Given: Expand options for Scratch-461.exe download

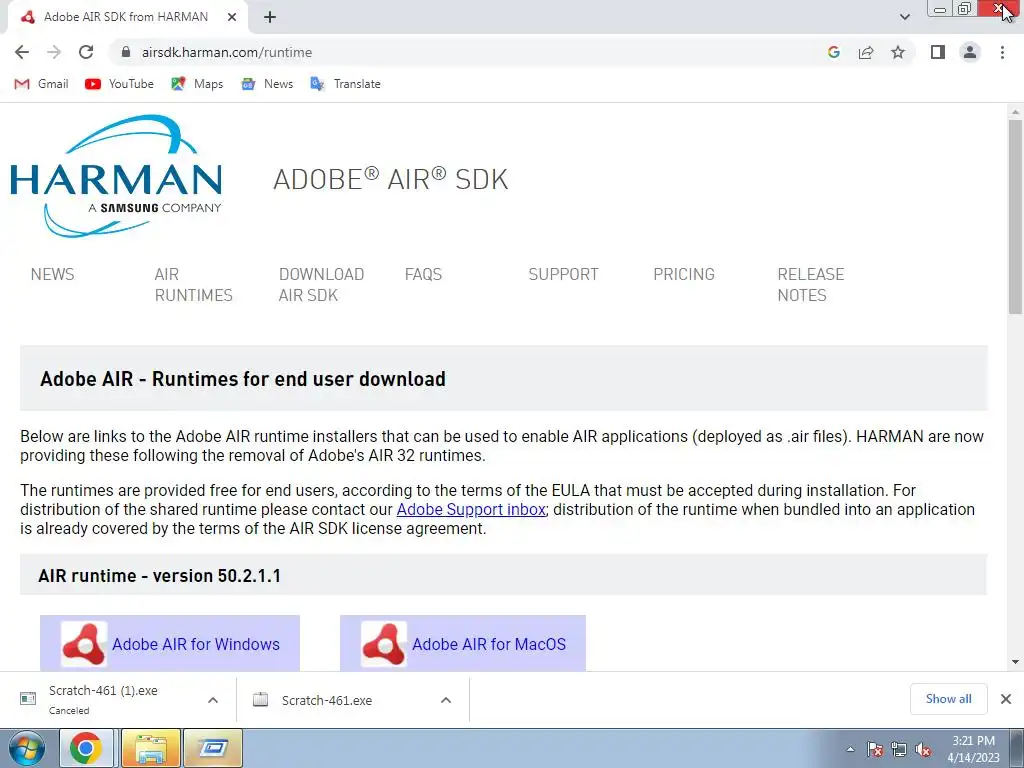Looking at the screenshot, I should [446, 700].
